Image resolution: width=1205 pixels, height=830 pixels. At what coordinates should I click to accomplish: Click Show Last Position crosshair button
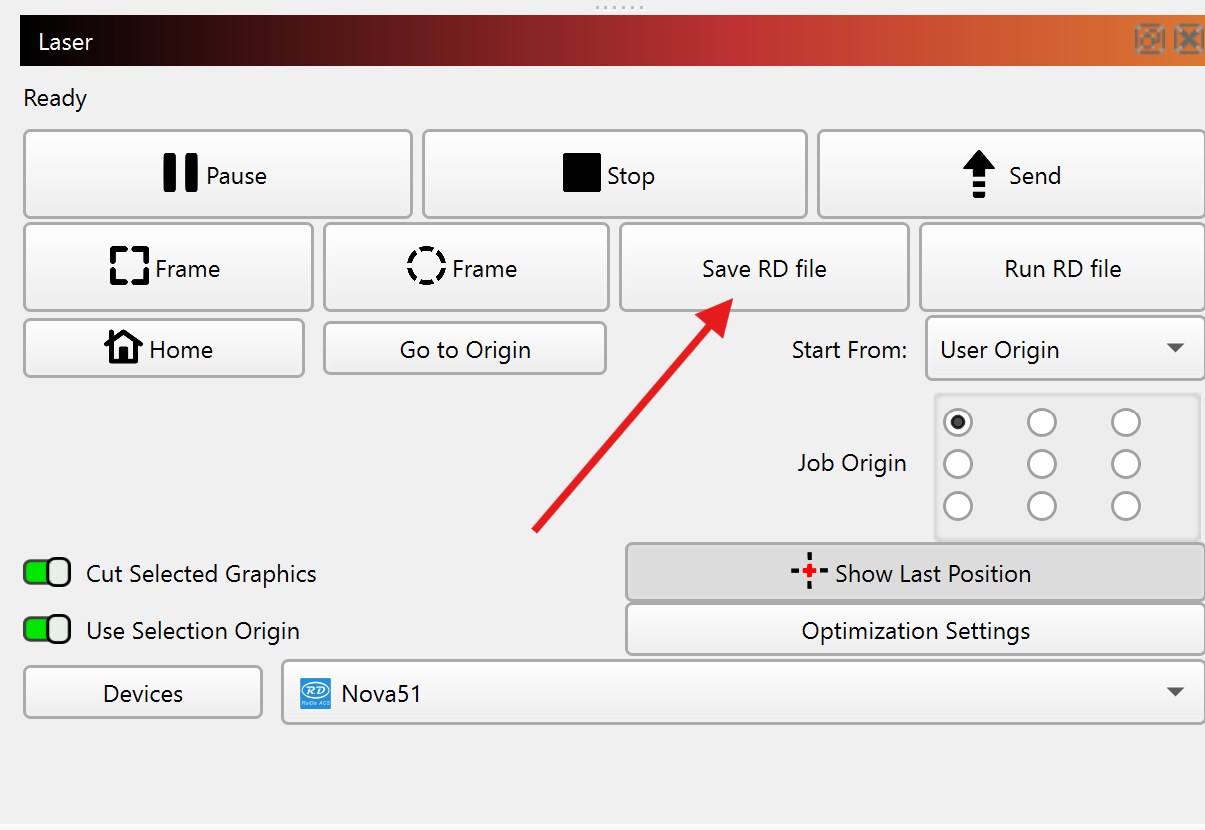pyautogui.click(x=914, y=573)
